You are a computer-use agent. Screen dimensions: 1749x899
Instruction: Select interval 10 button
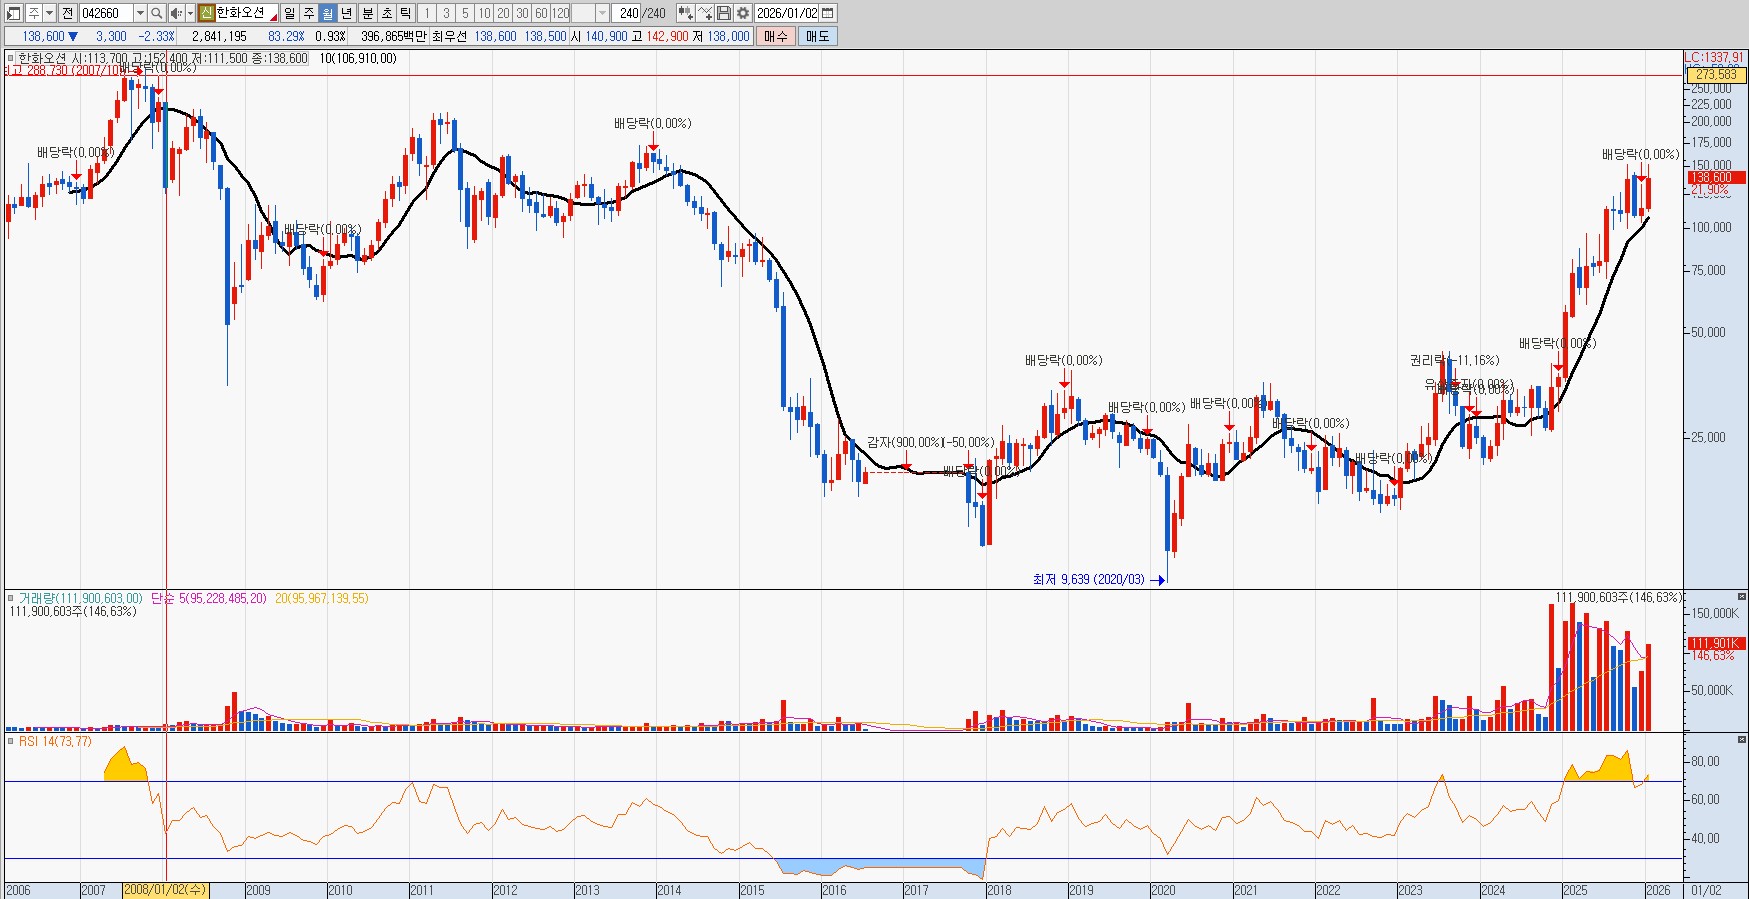pyautogui.click(x=484, y=13)
